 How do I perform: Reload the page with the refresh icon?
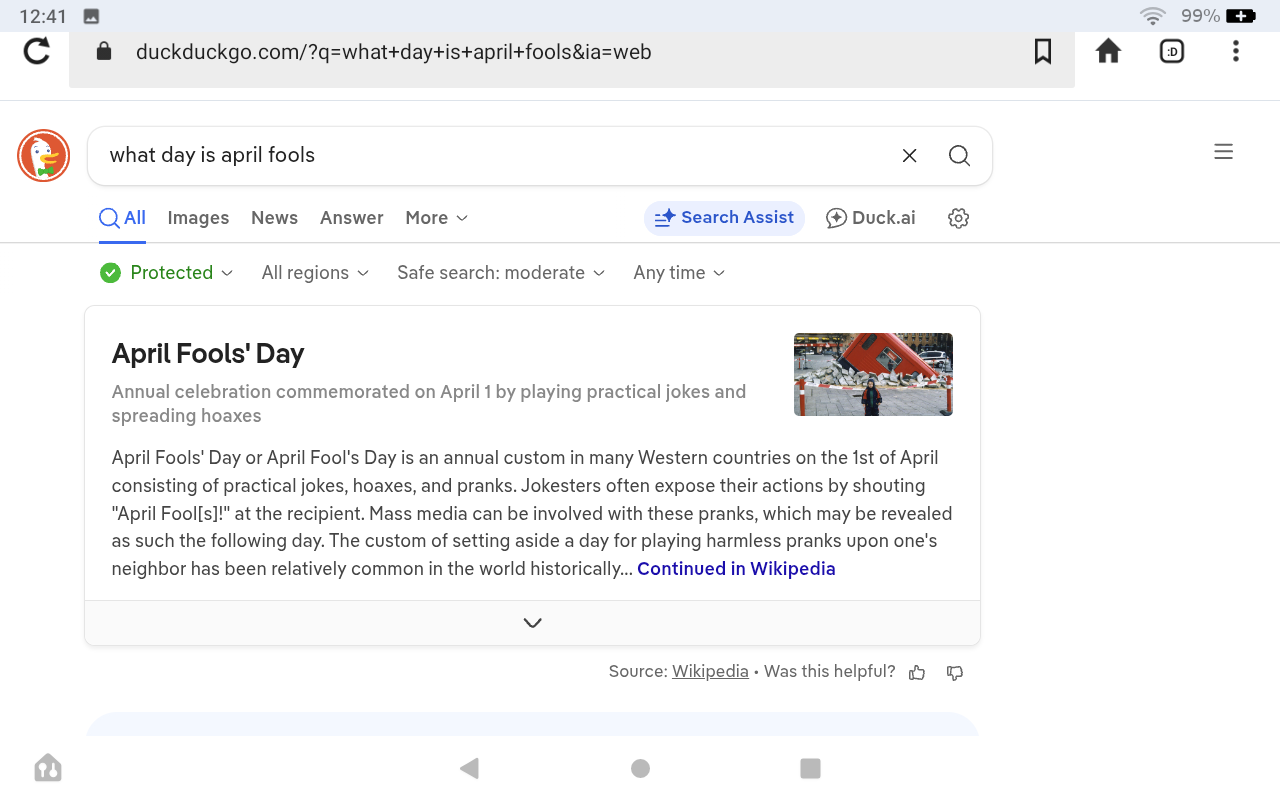click(37, 51)
